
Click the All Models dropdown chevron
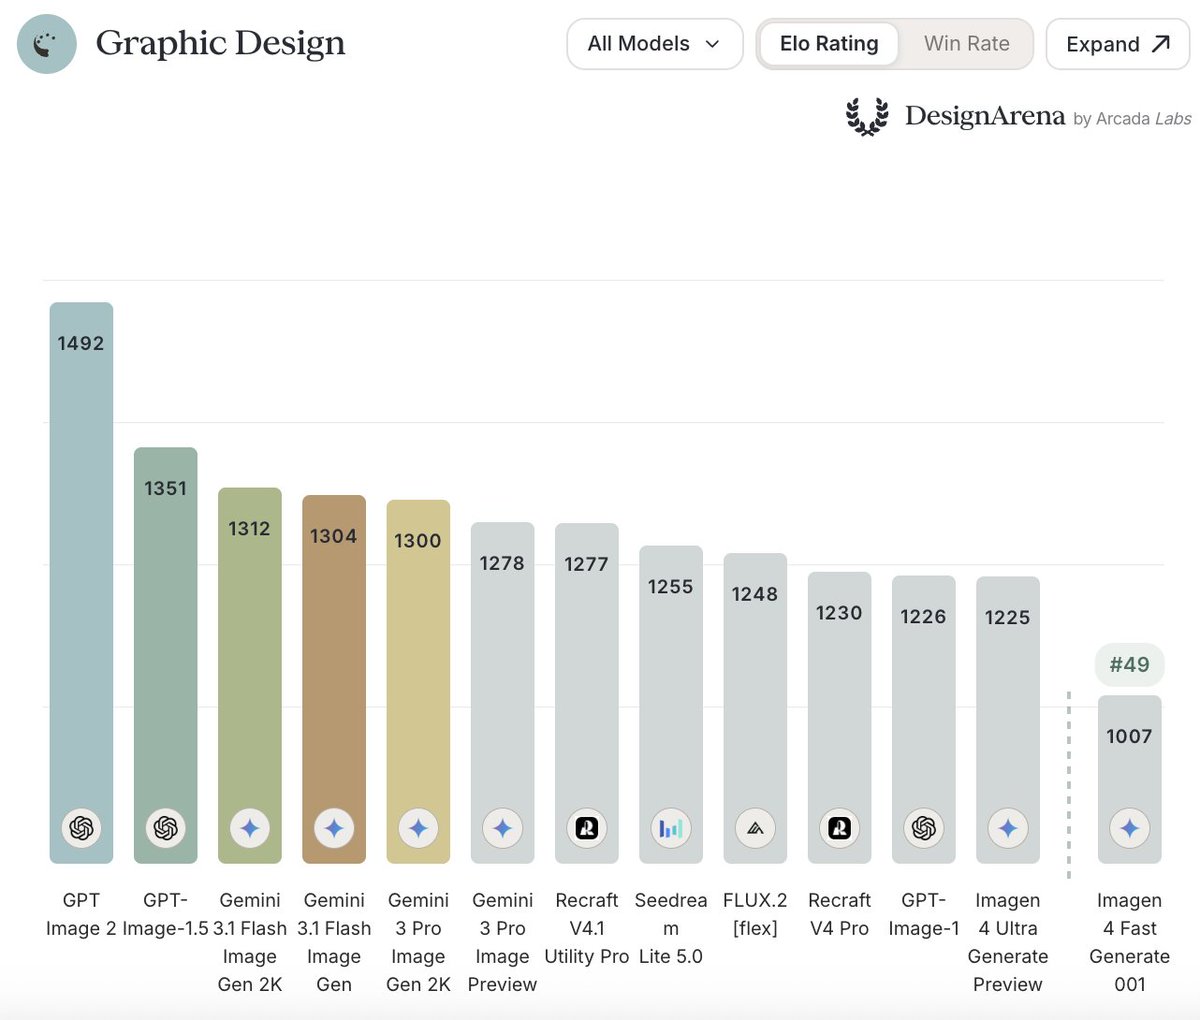[x=713, y=44]
